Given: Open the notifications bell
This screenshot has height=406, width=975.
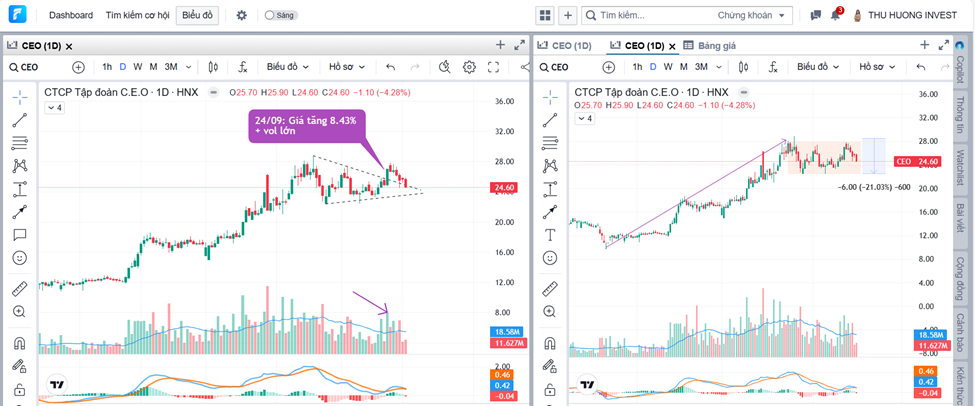Looking at the screenshot, I should click(x=835, y=15).
